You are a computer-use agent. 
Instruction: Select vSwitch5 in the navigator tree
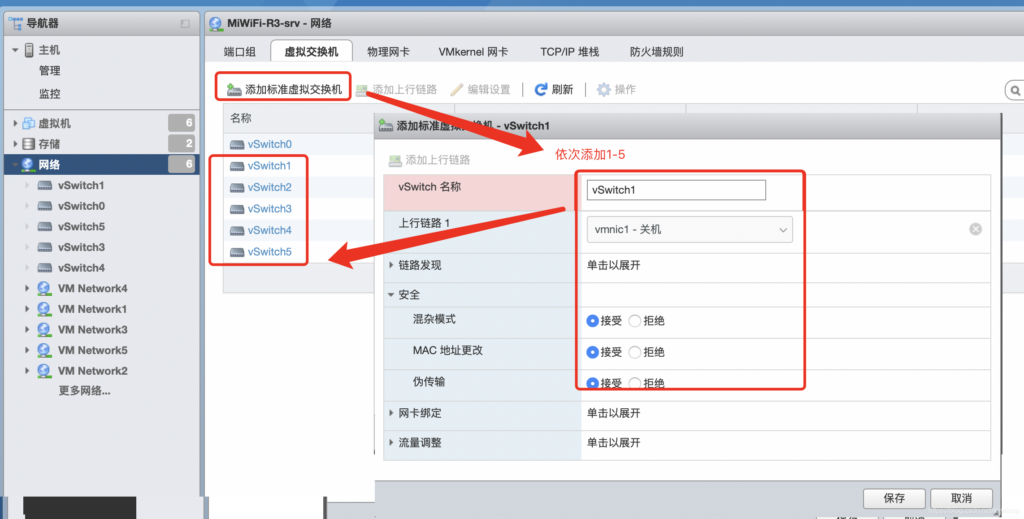click(81, 227)
